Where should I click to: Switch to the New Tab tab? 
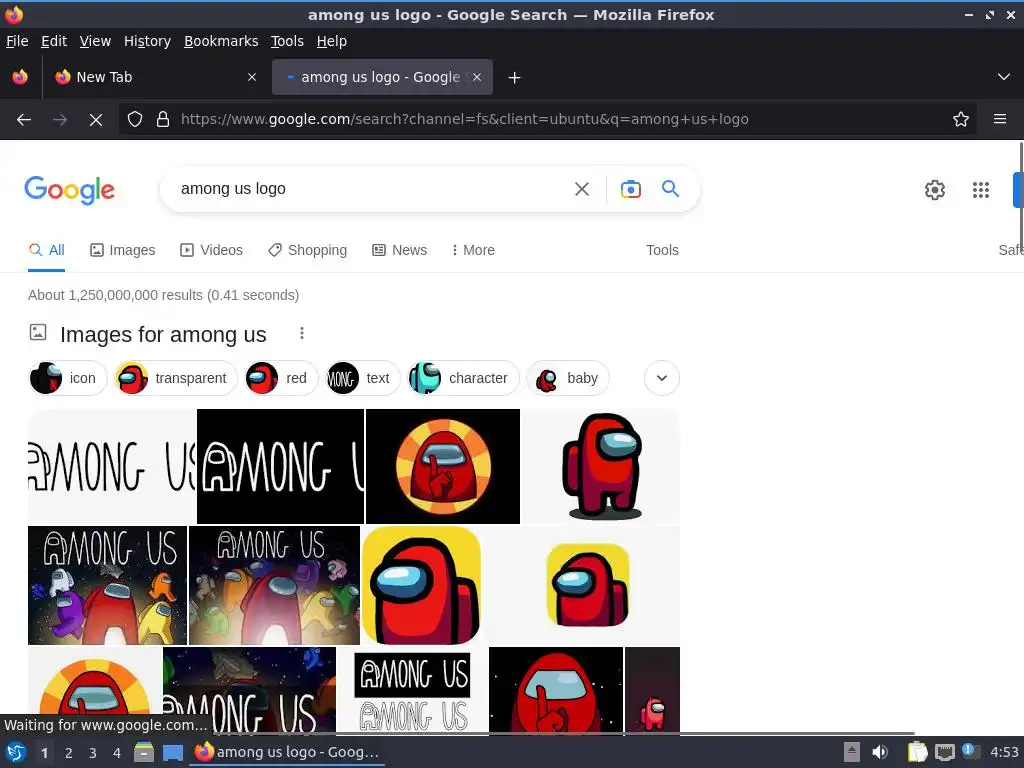click(155, 77)
